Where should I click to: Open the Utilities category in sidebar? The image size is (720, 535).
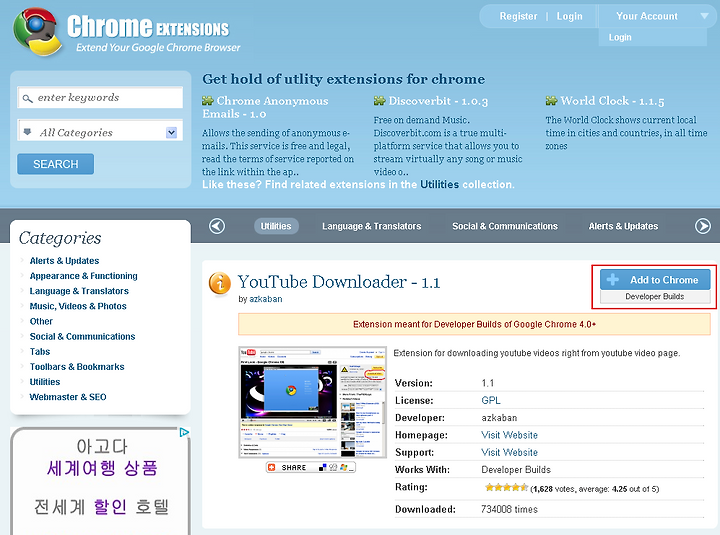pyautogui.click(x=45, y=382)
